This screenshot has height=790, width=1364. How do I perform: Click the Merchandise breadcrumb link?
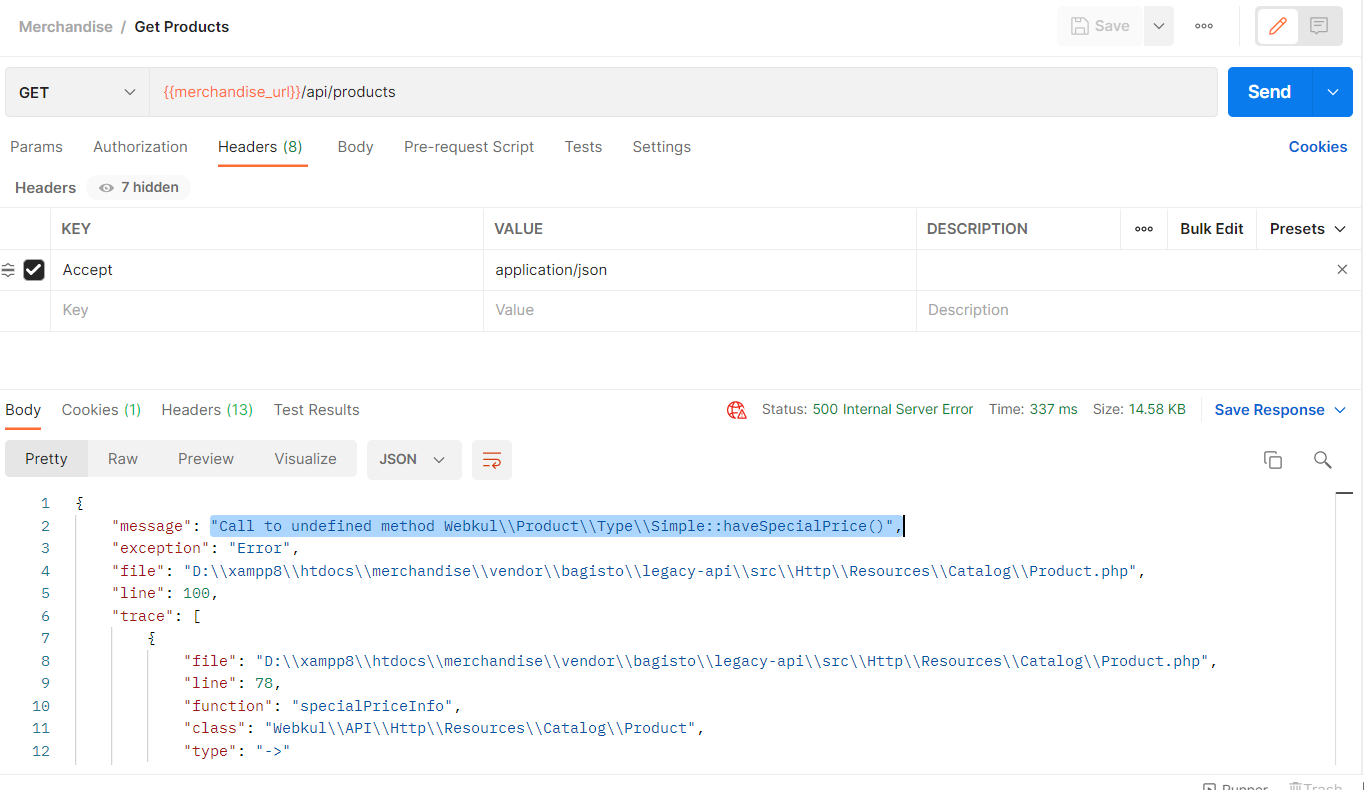[x=66, y=27]
